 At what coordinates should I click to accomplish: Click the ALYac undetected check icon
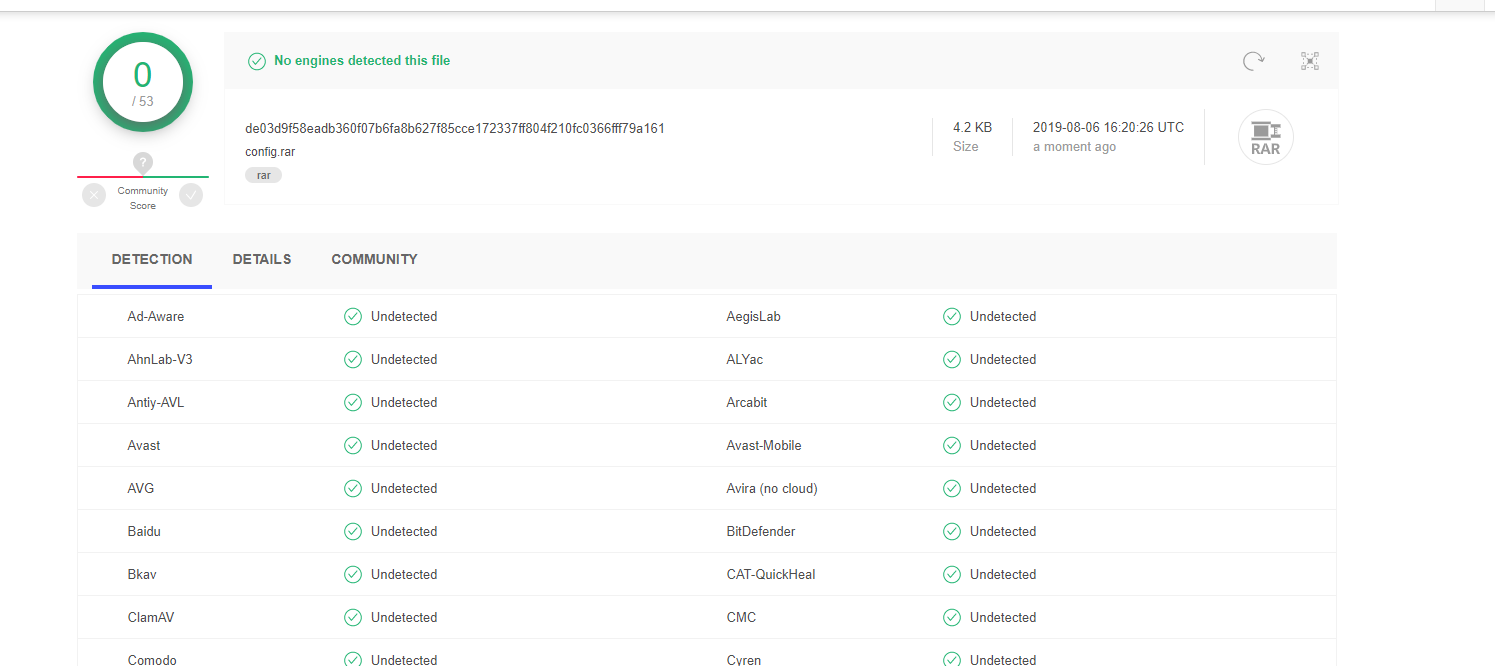coord(952,359)
